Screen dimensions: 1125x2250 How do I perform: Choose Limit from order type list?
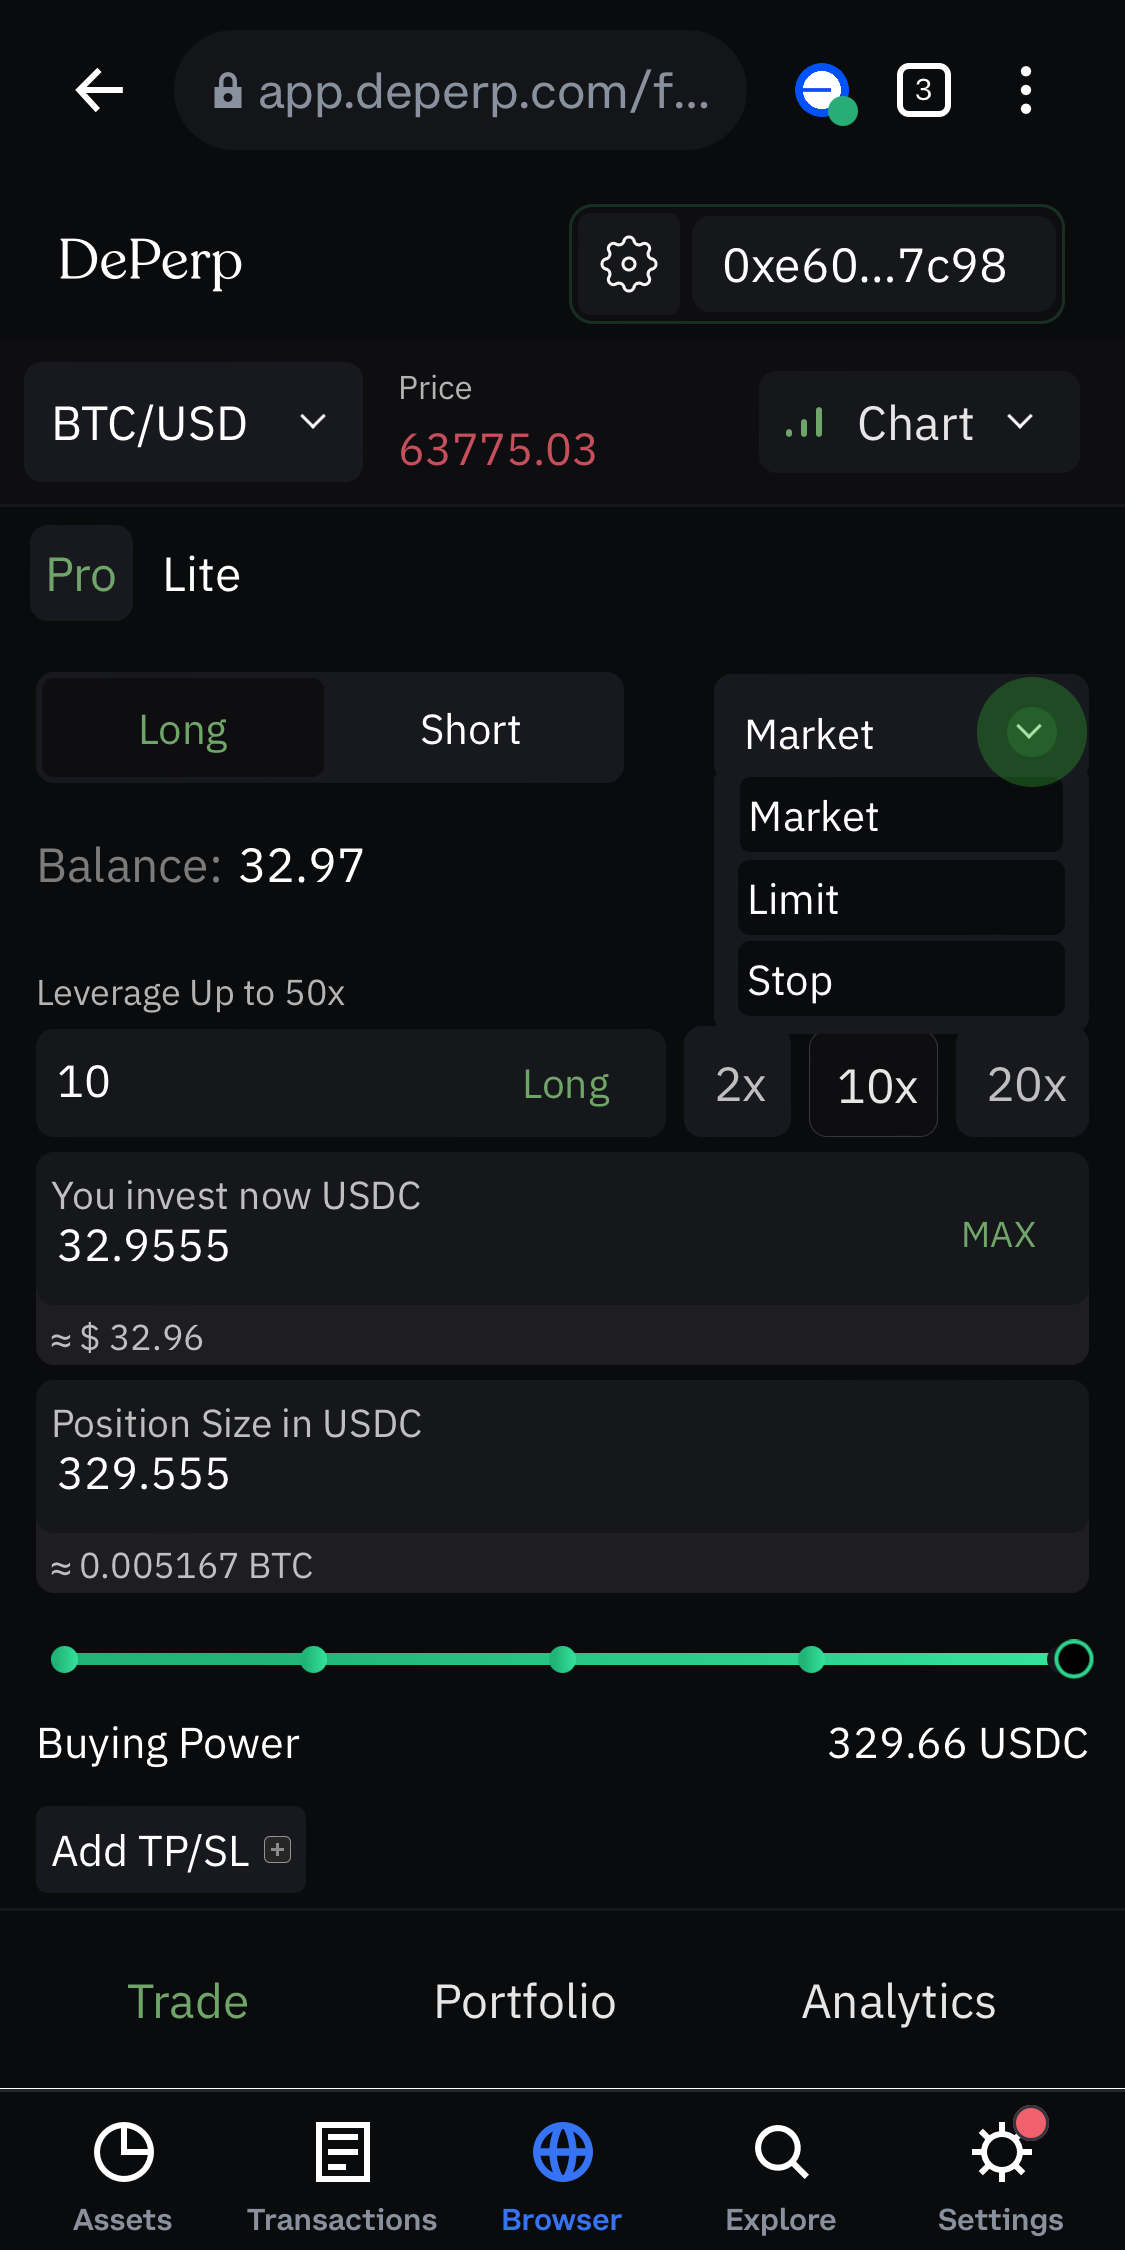[x=901, y=899]
